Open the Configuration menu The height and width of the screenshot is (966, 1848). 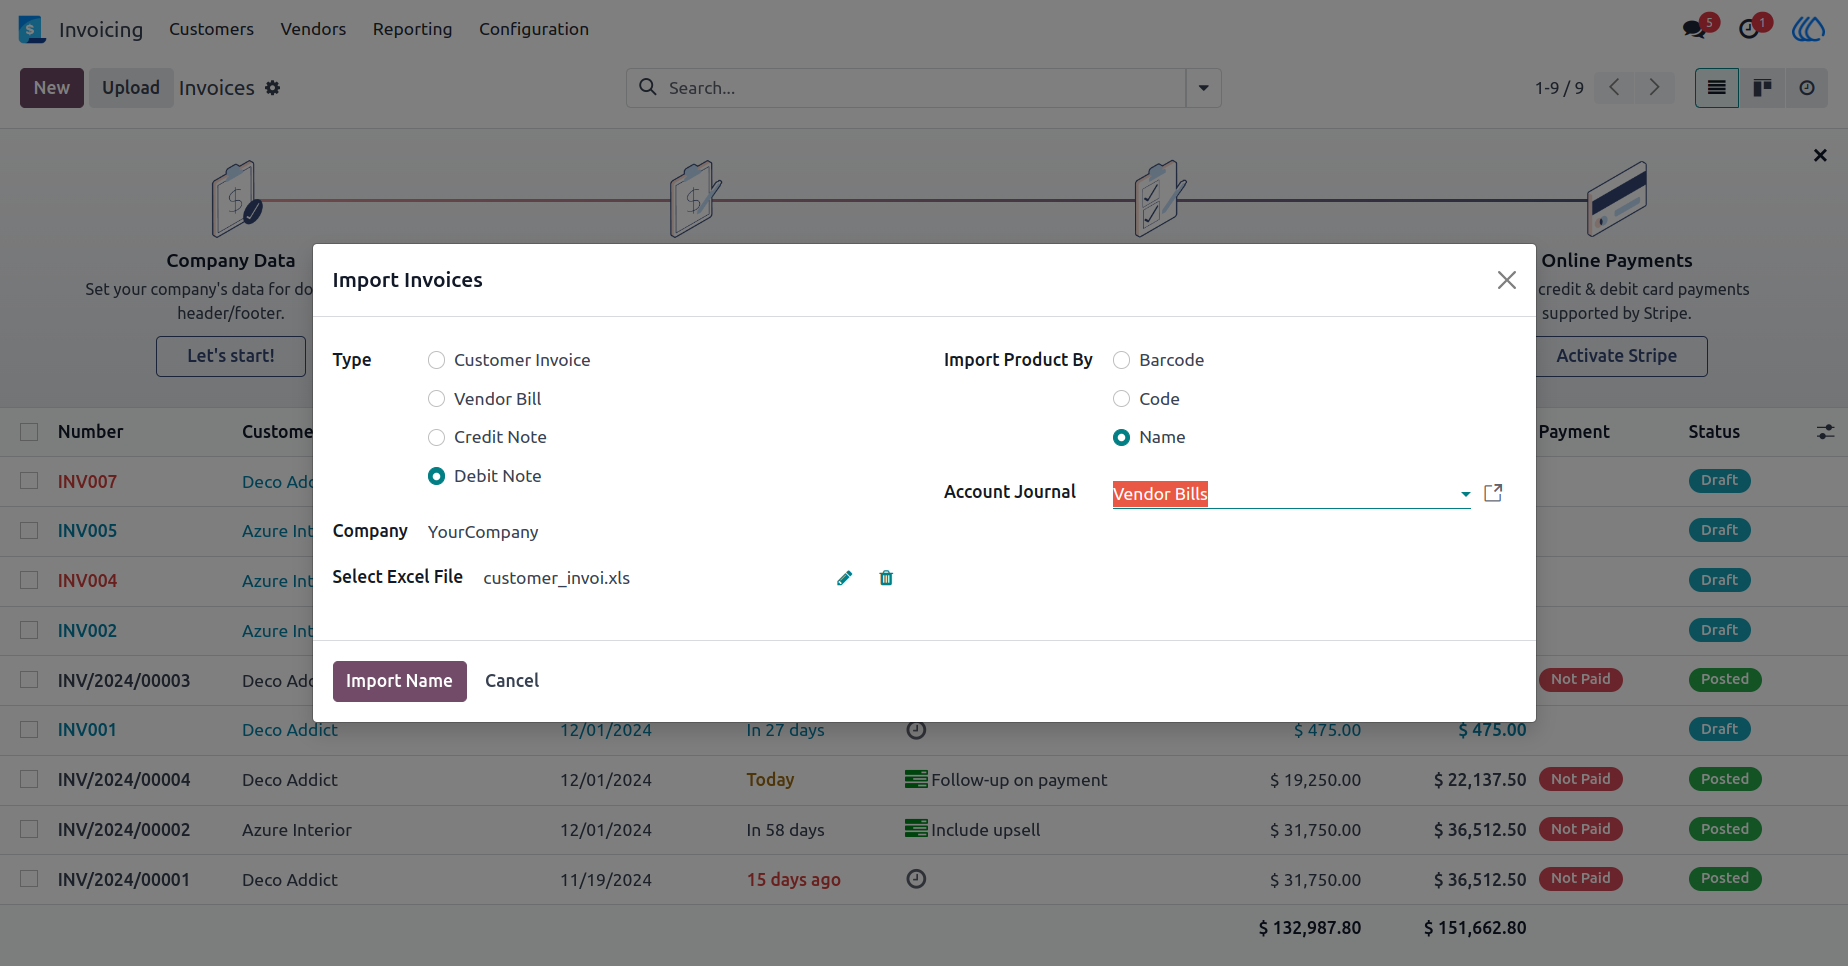[534, 29]
